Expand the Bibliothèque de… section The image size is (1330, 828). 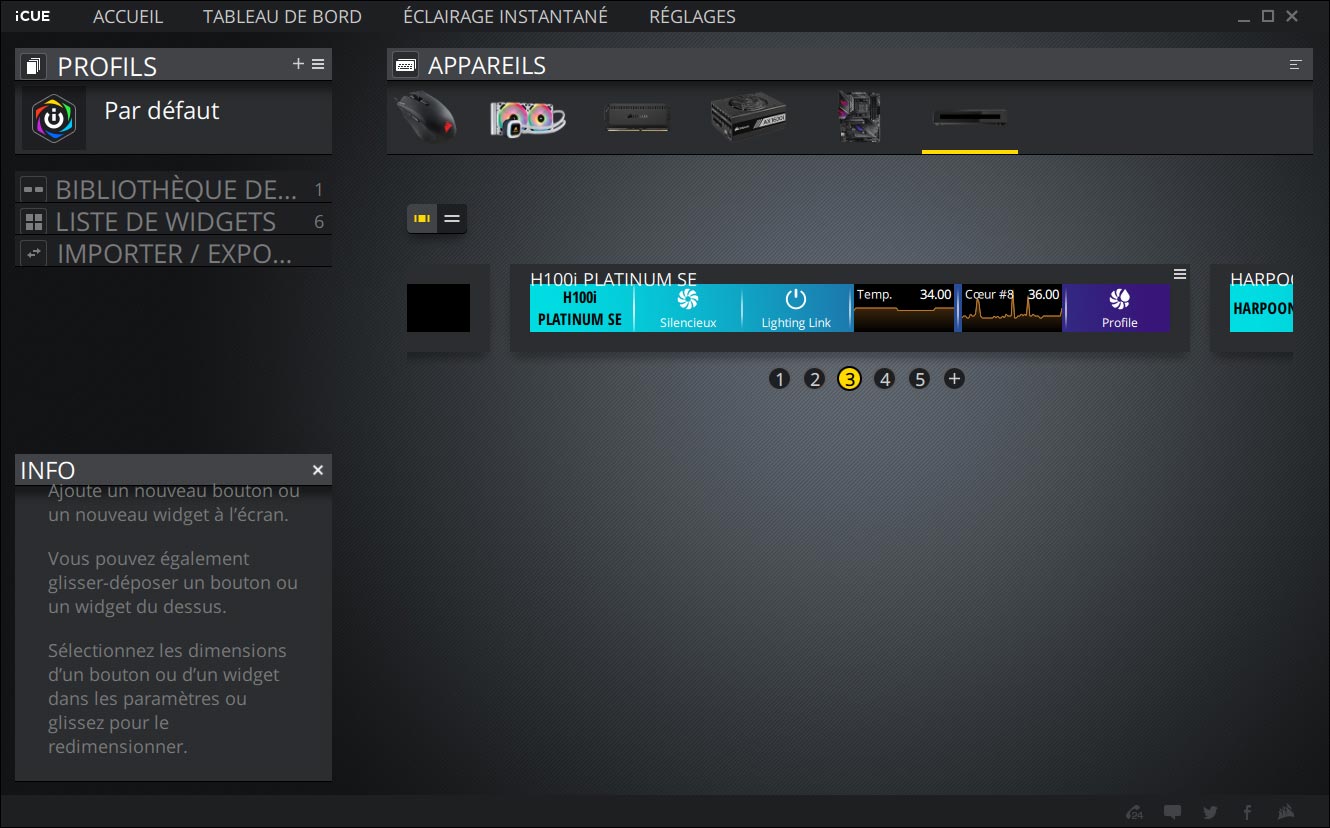pos(173,190)
